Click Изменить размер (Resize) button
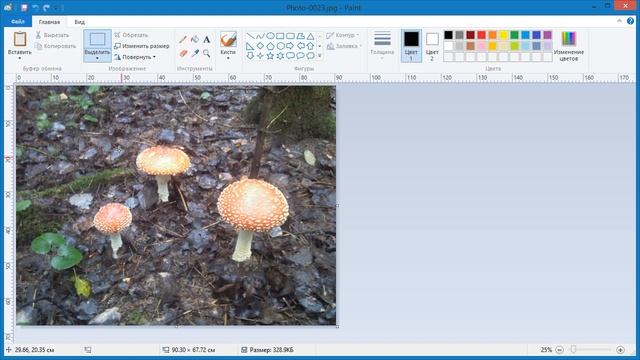This screenshot has width=640, height=360. point(142,46)
